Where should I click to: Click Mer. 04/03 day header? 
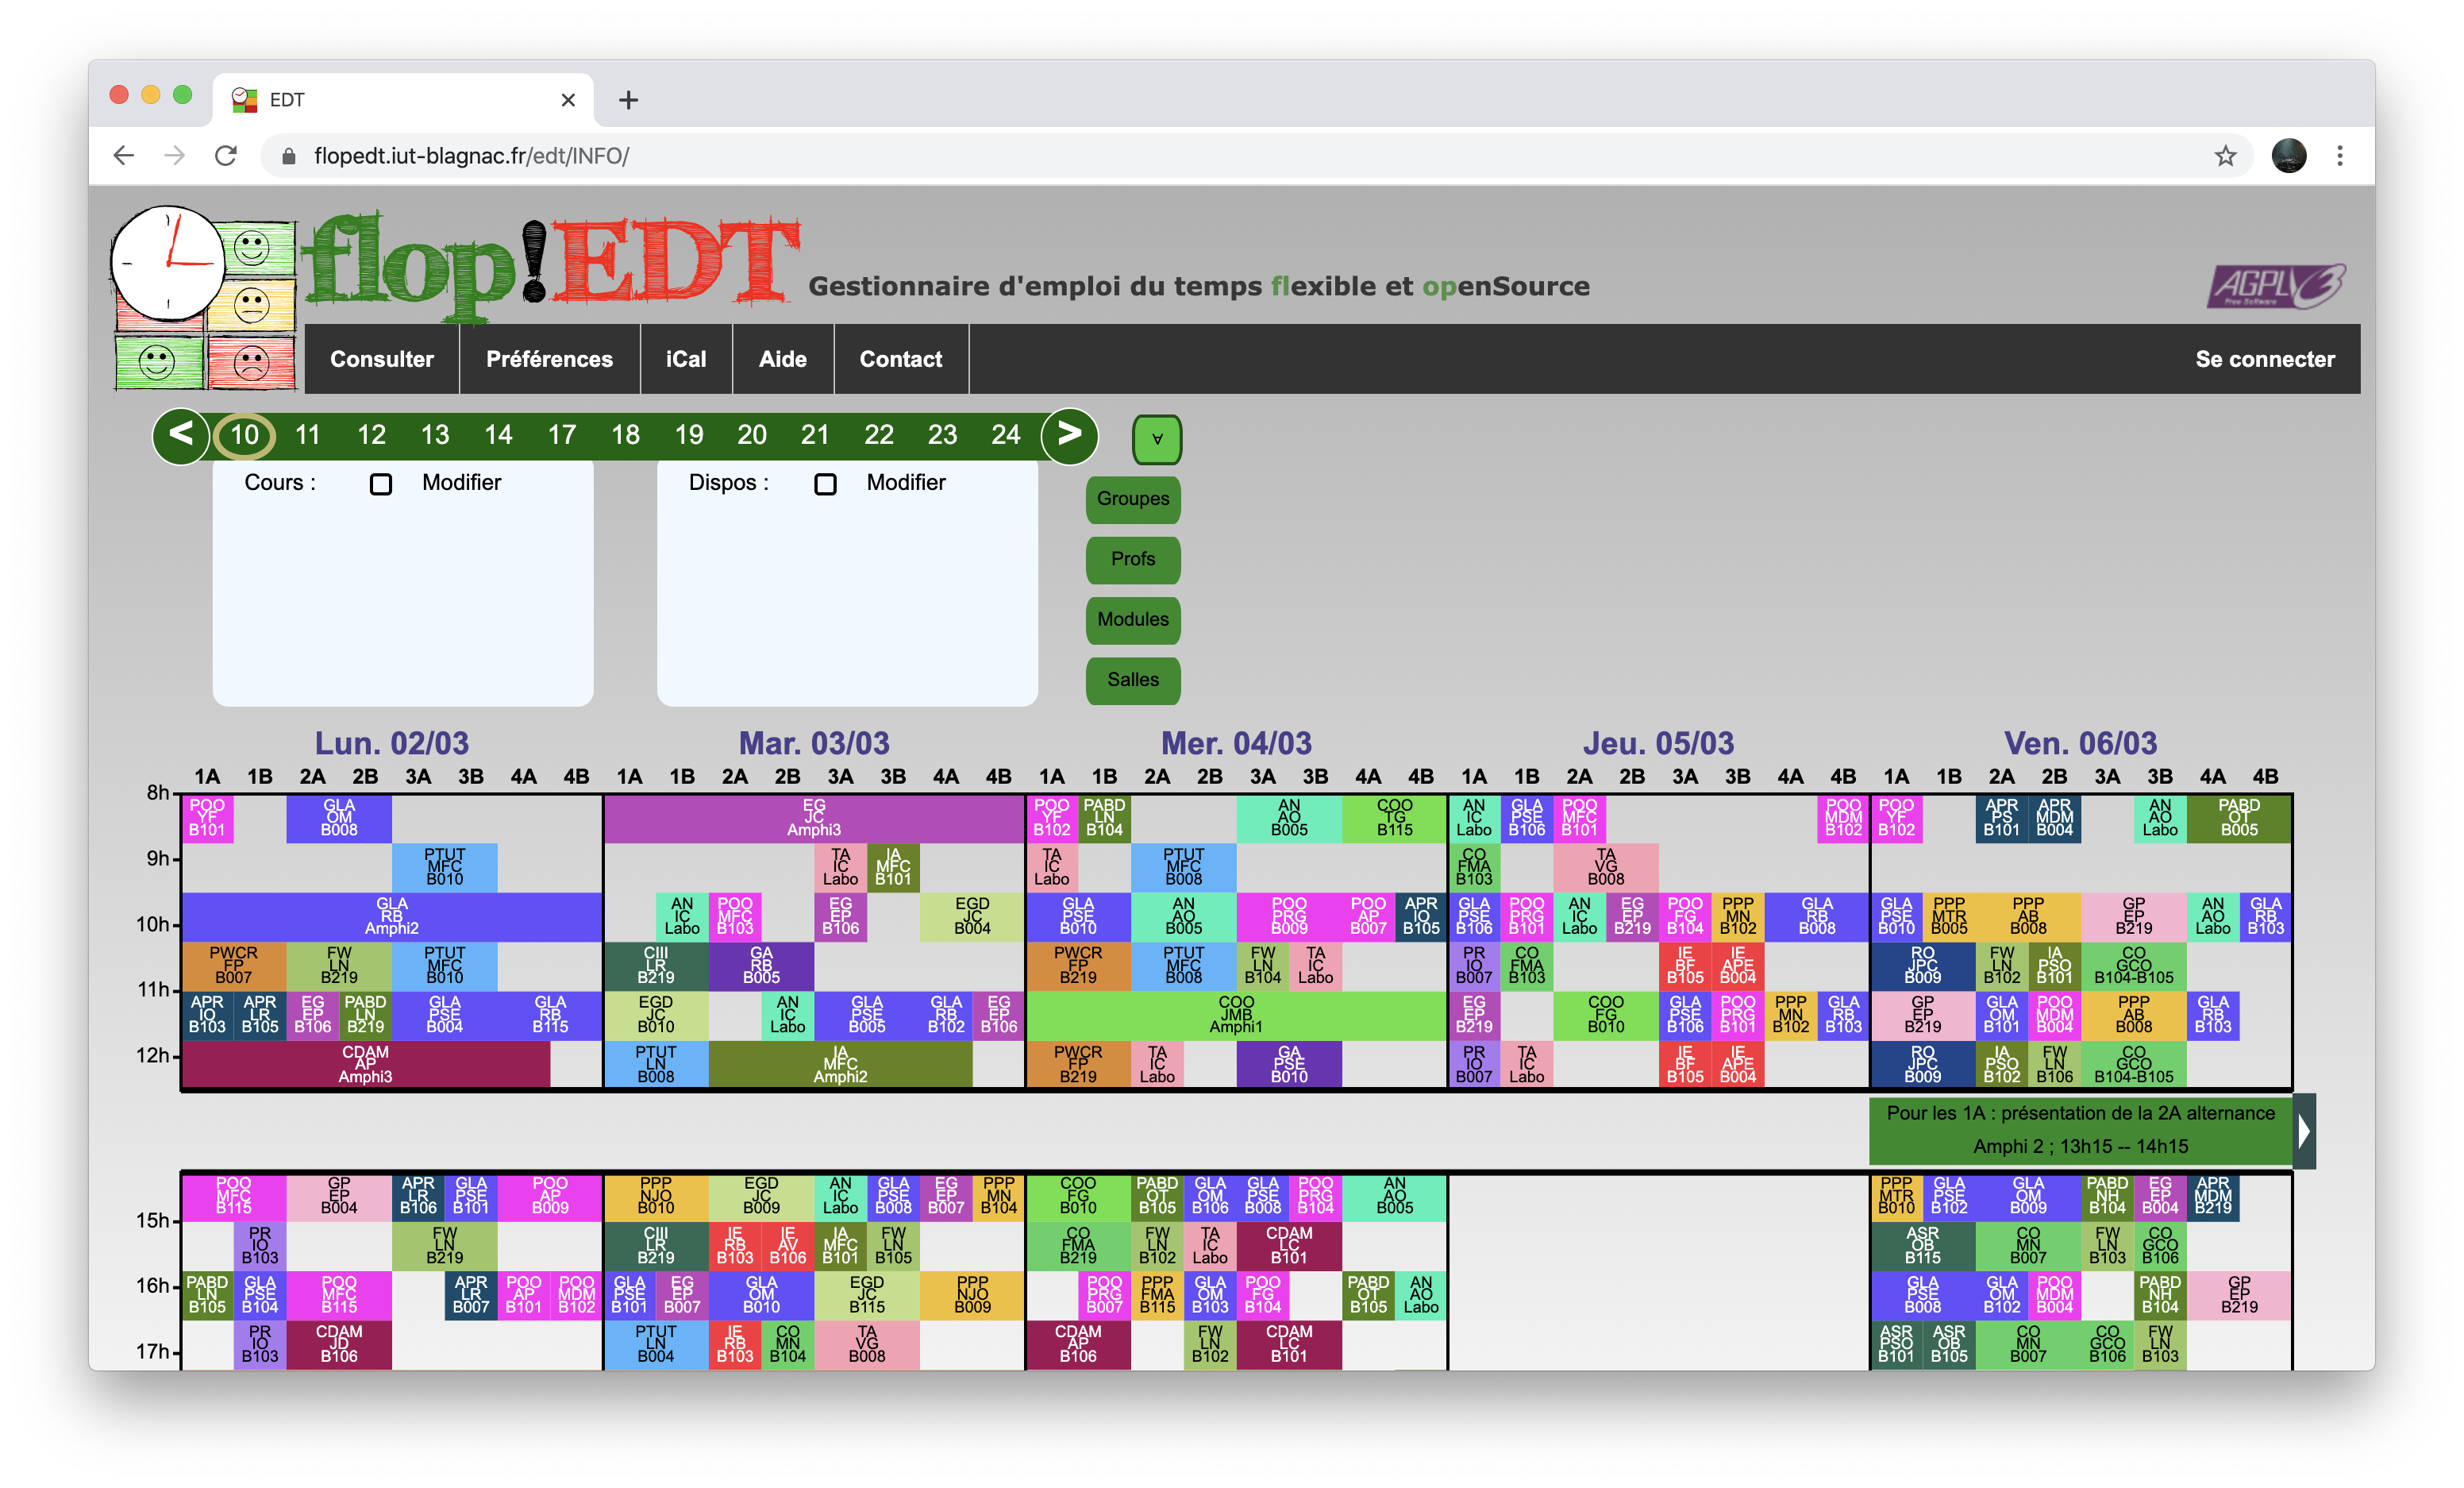coord(1236,744)
